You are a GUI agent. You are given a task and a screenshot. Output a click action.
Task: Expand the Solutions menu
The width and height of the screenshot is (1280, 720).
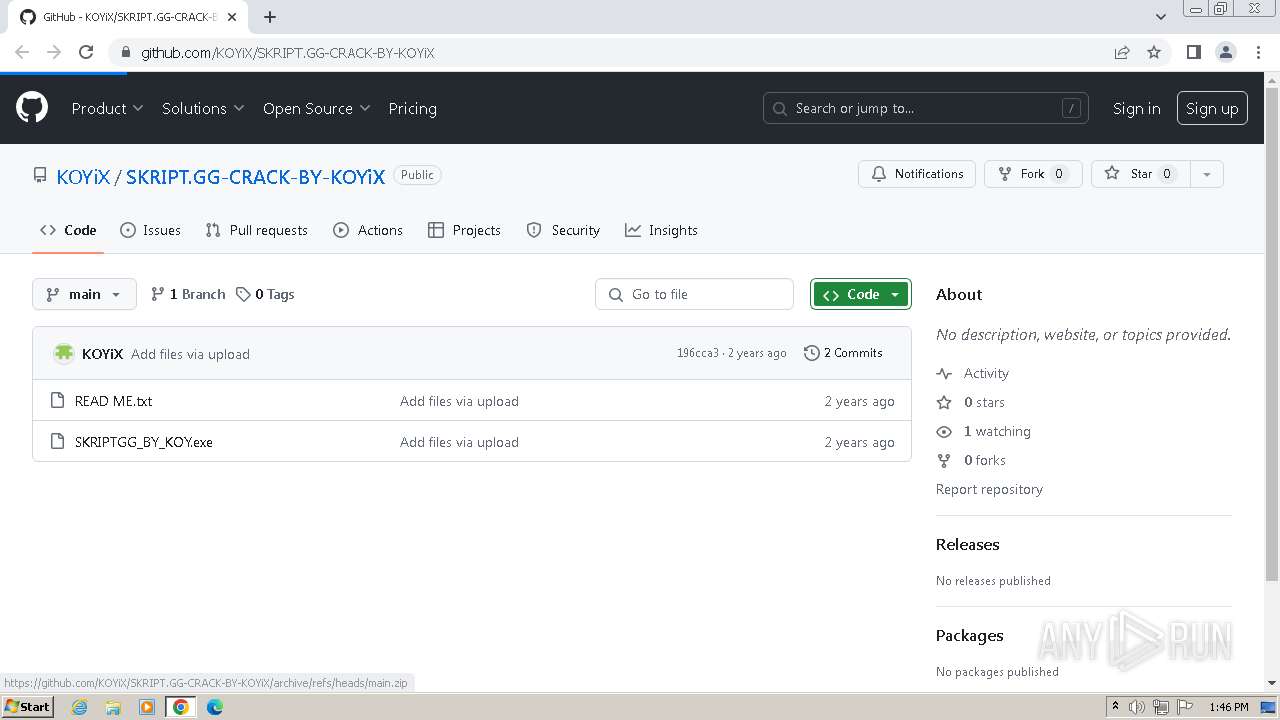203,108
